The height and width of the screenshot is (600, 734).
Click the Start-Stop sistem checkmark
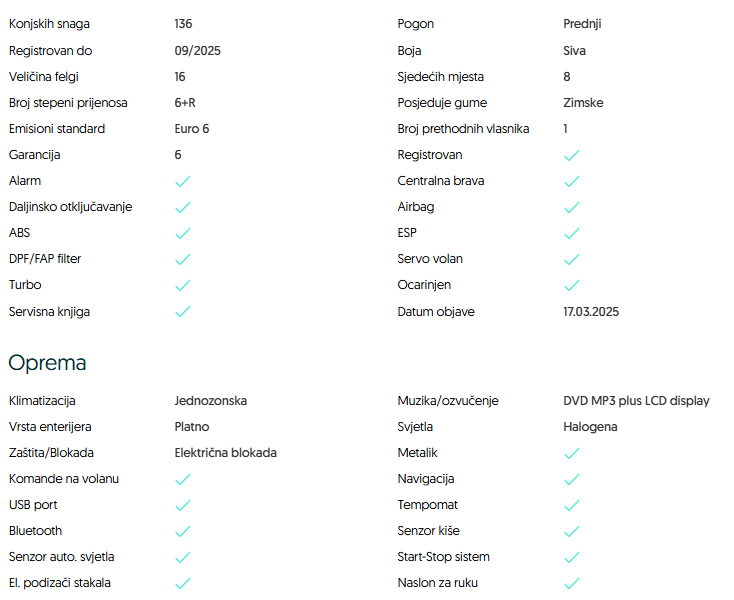(x=572, y=557)
